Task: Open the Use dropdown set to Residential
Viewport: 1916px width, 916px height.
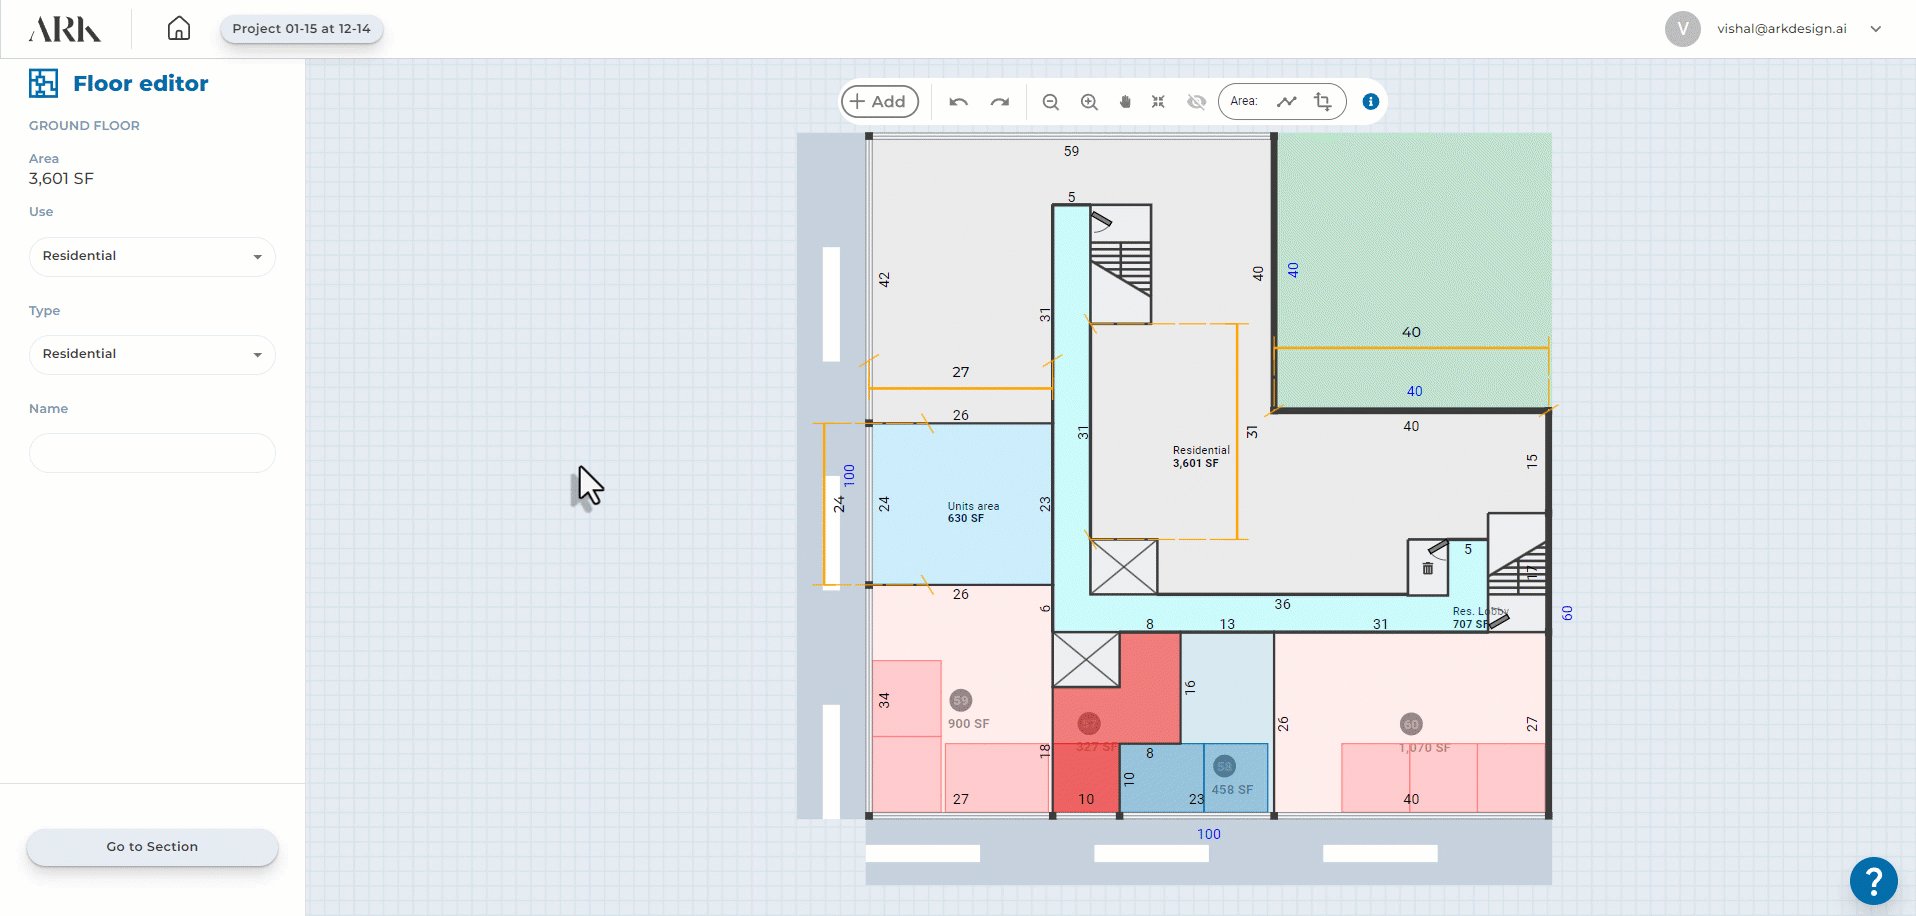Action: [x=152, y=256]
